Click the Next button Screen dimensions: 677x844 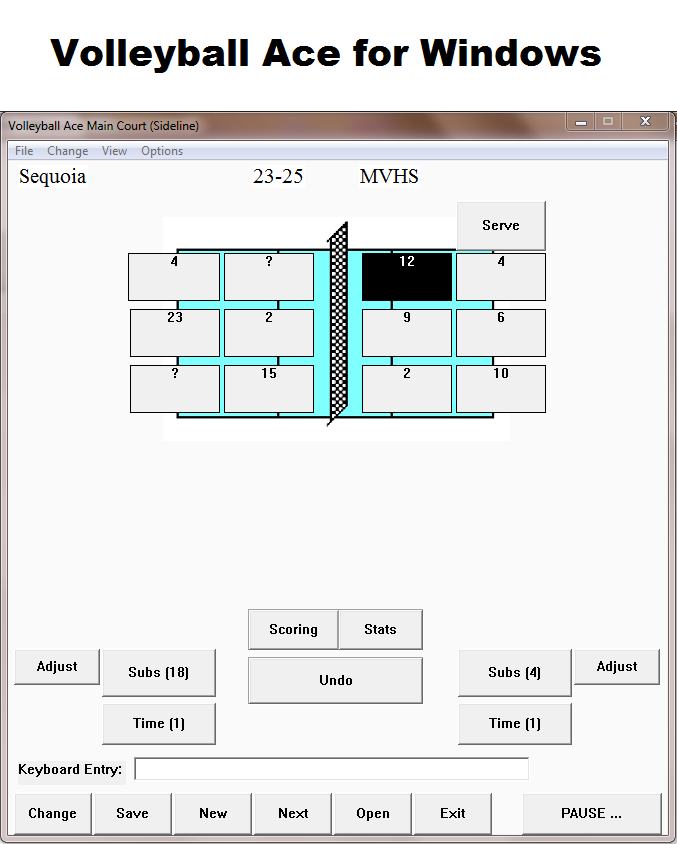point(293,813)
